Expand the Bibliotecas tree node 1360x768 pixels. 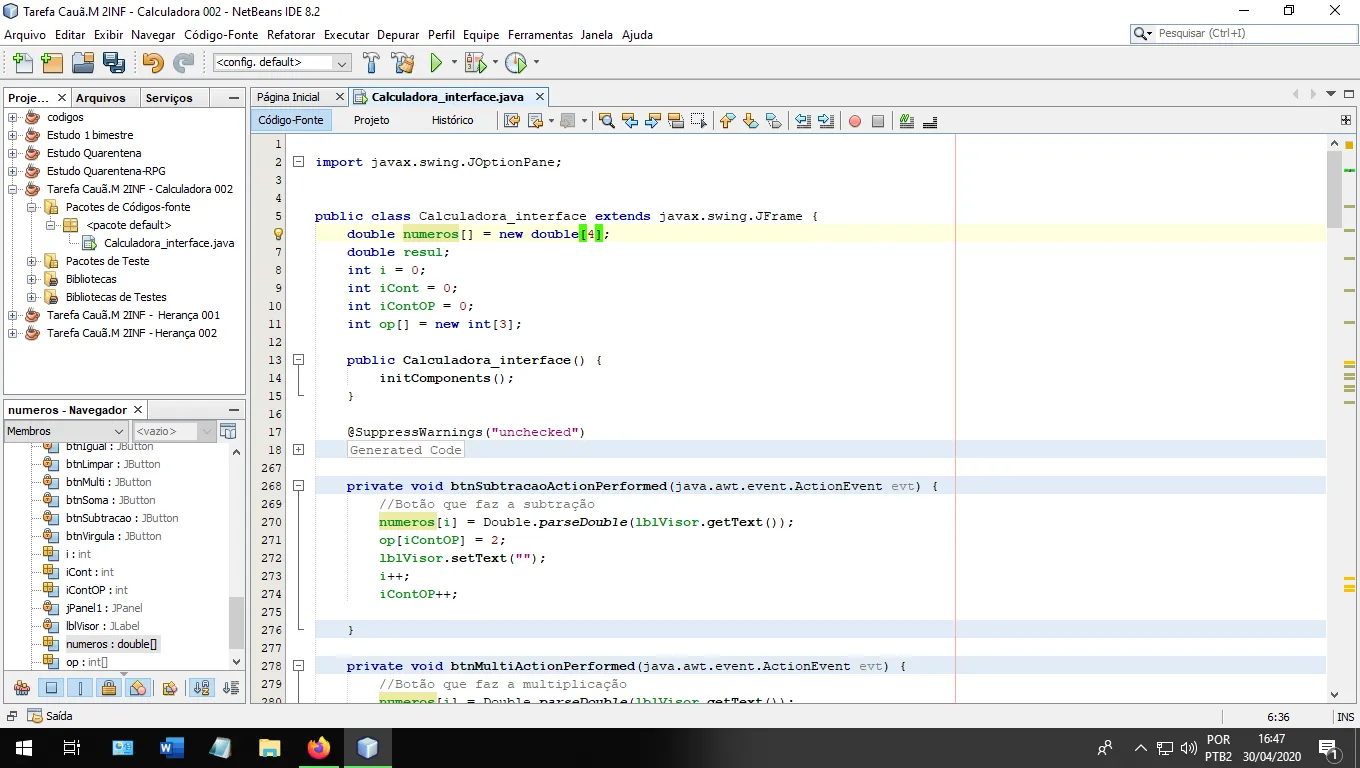[x=31, y=279]
